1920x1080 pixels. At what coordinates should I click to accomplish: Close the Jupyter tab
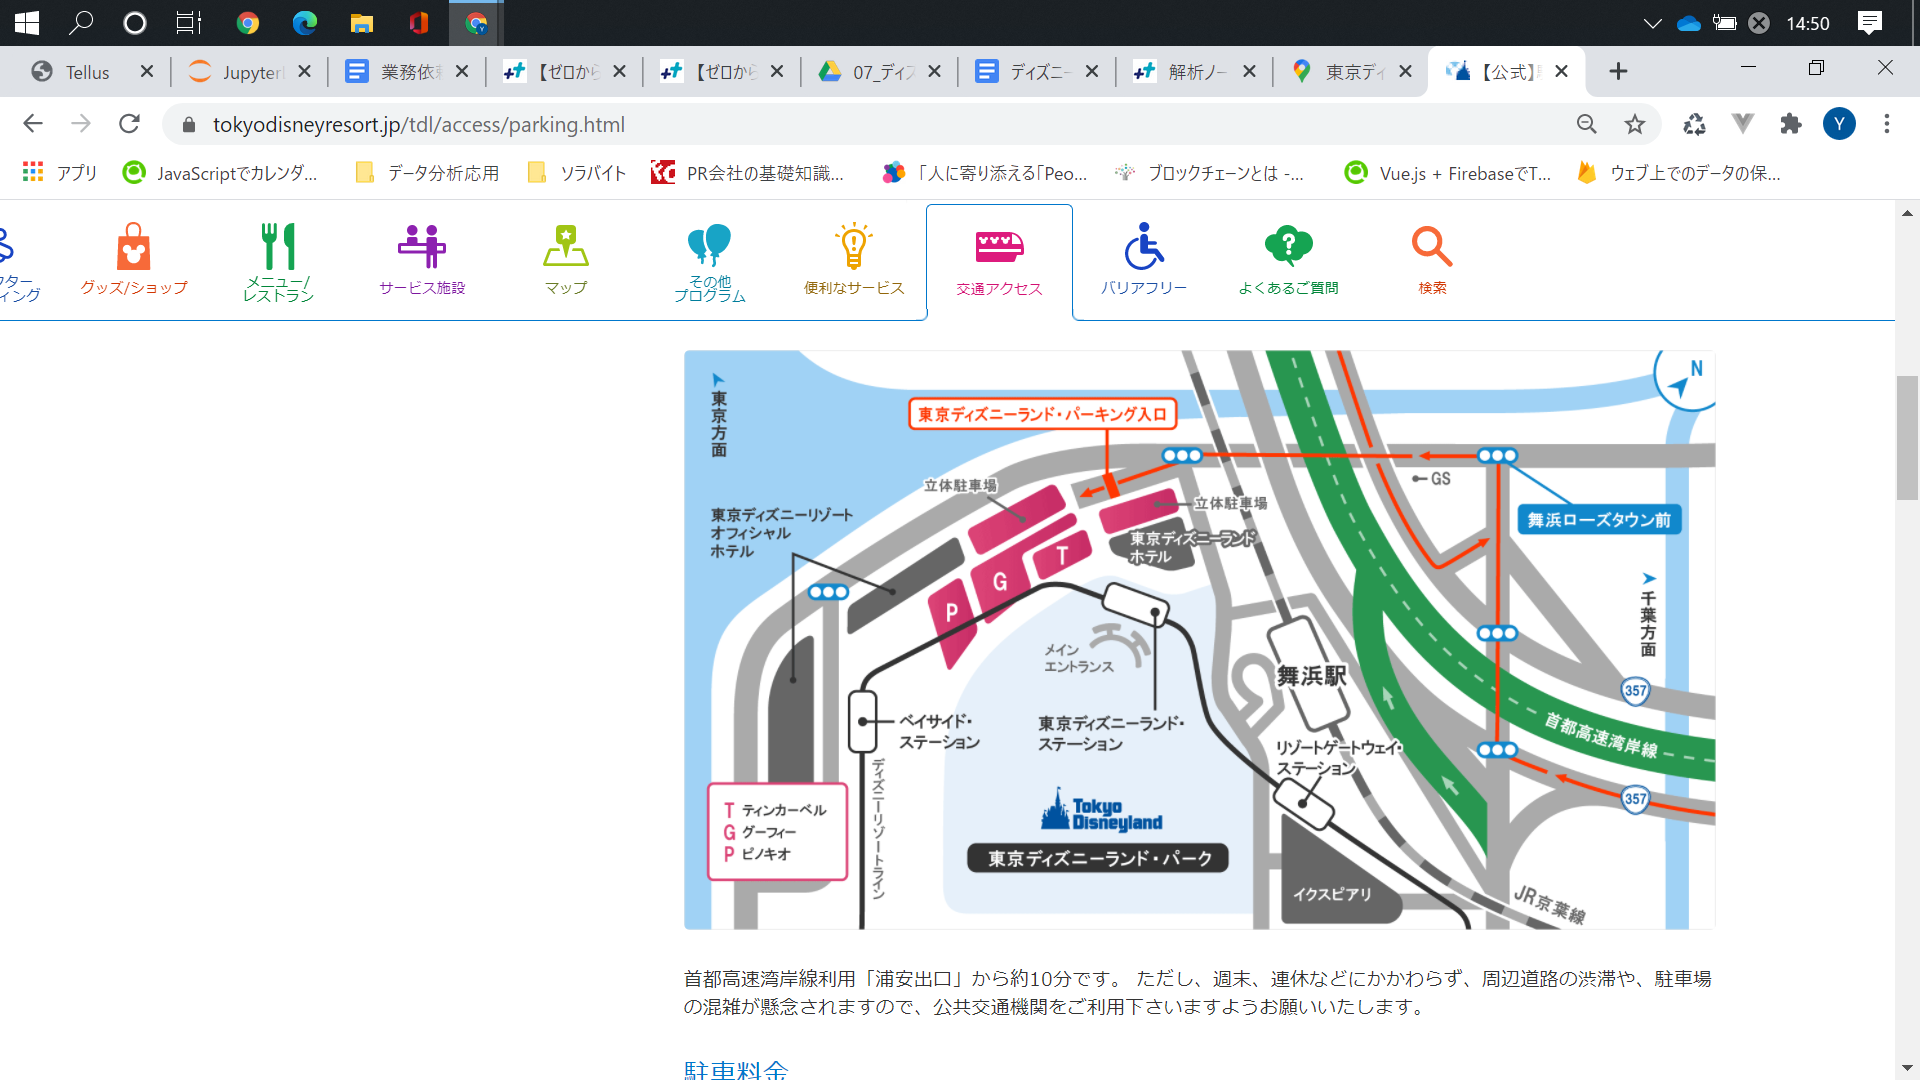click(x=305, y=72)
